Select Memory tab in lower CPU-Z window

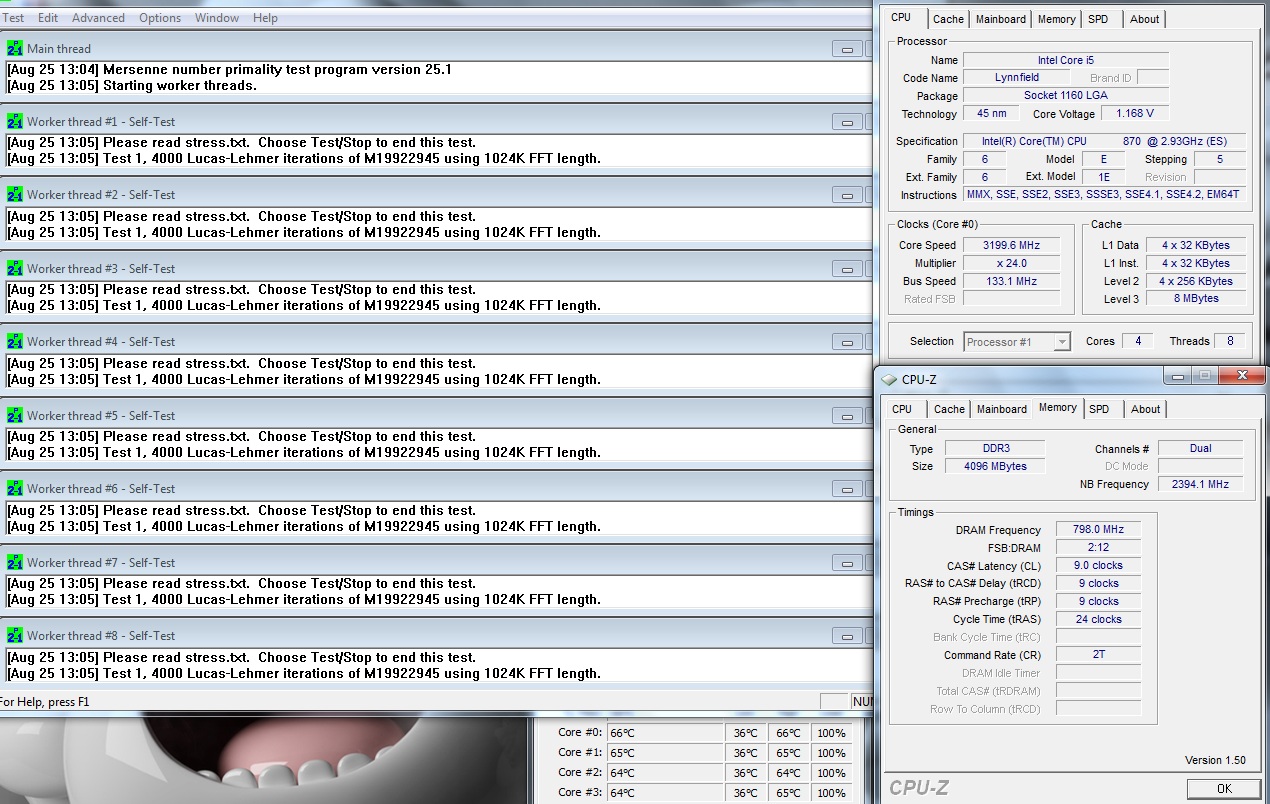pyautogui.click(x=1058, y=407)
